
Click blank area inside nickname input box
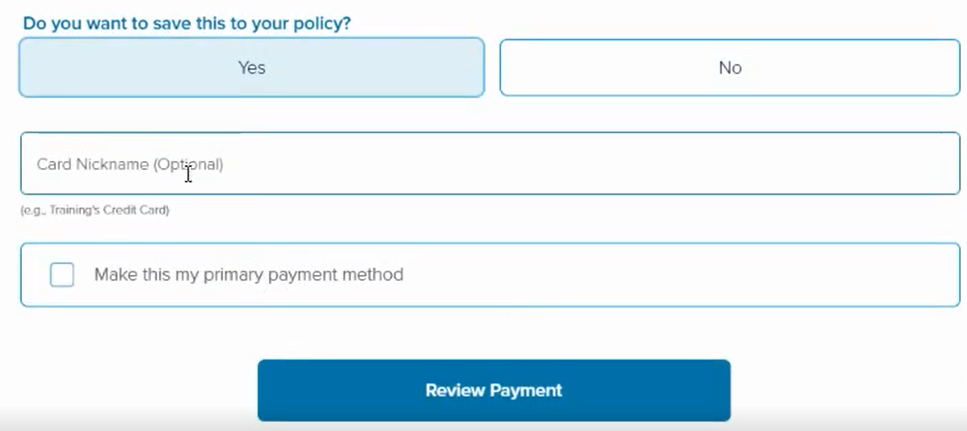tap(586, 163)
